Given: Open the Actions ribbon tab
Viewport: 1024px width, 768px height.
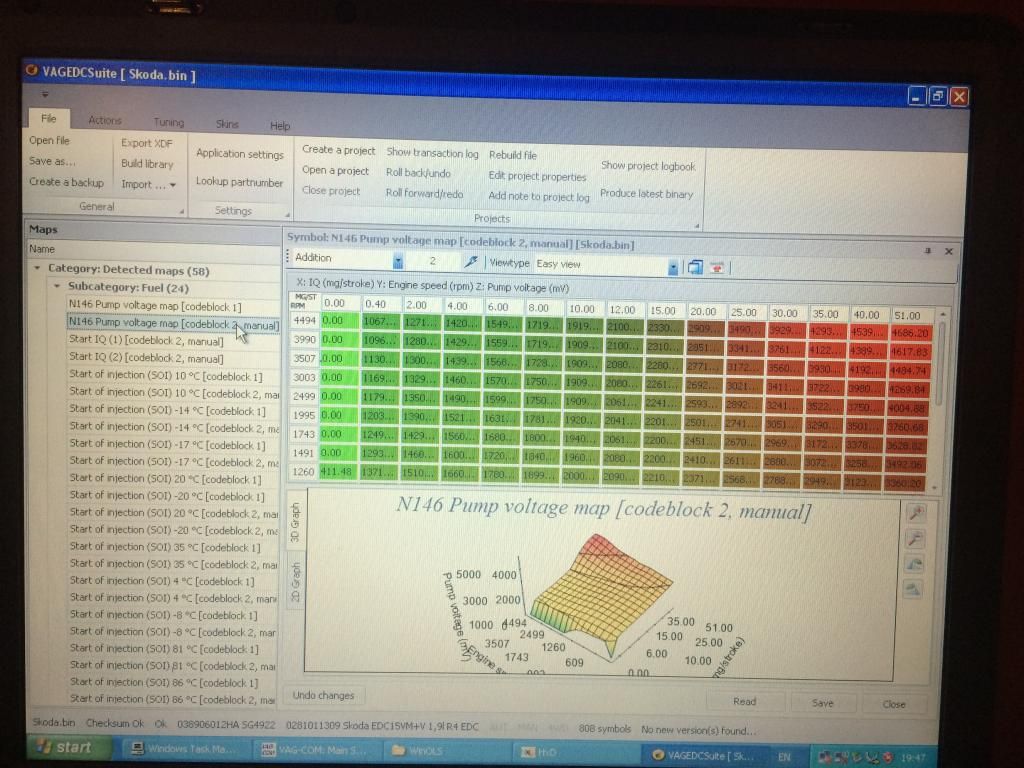Looking at the screenshot, I should (104, 120).
